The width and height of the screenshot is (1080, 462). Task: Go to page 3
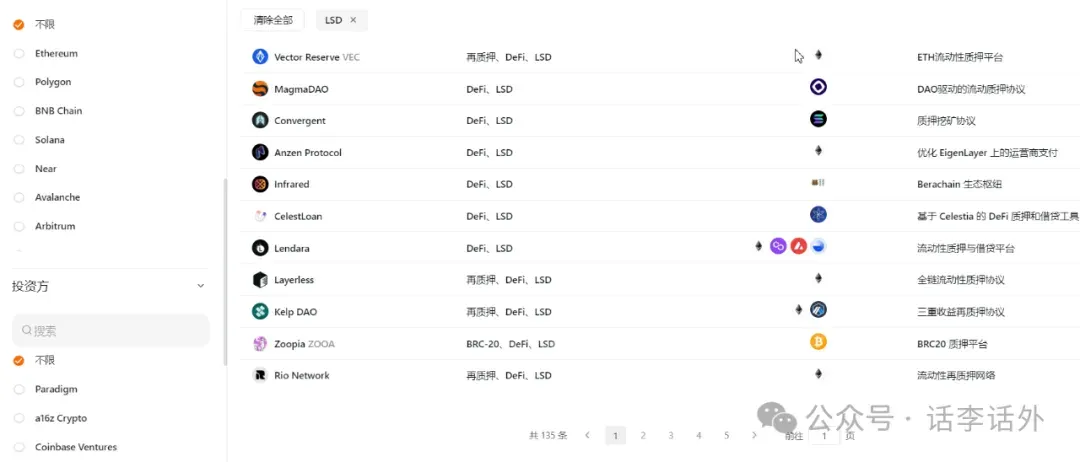pyautogui.click(x=671, y=435)
